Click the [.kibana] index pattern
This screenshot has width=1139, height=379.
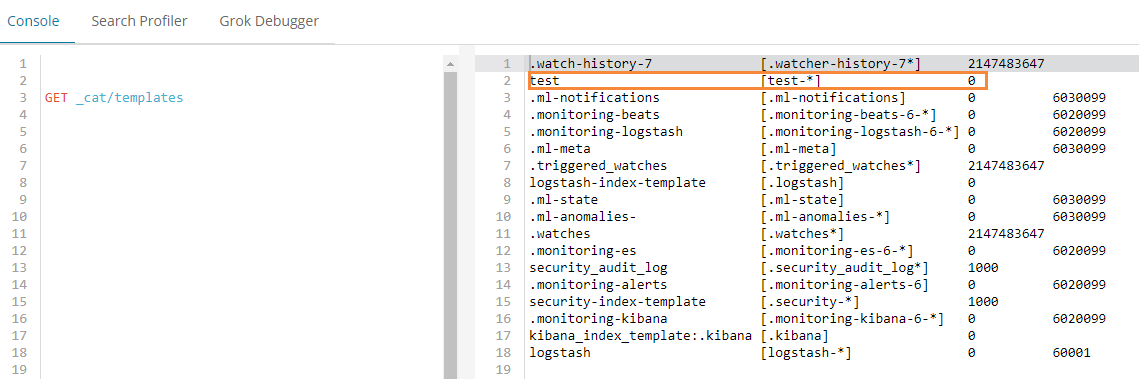pos(795,336)
